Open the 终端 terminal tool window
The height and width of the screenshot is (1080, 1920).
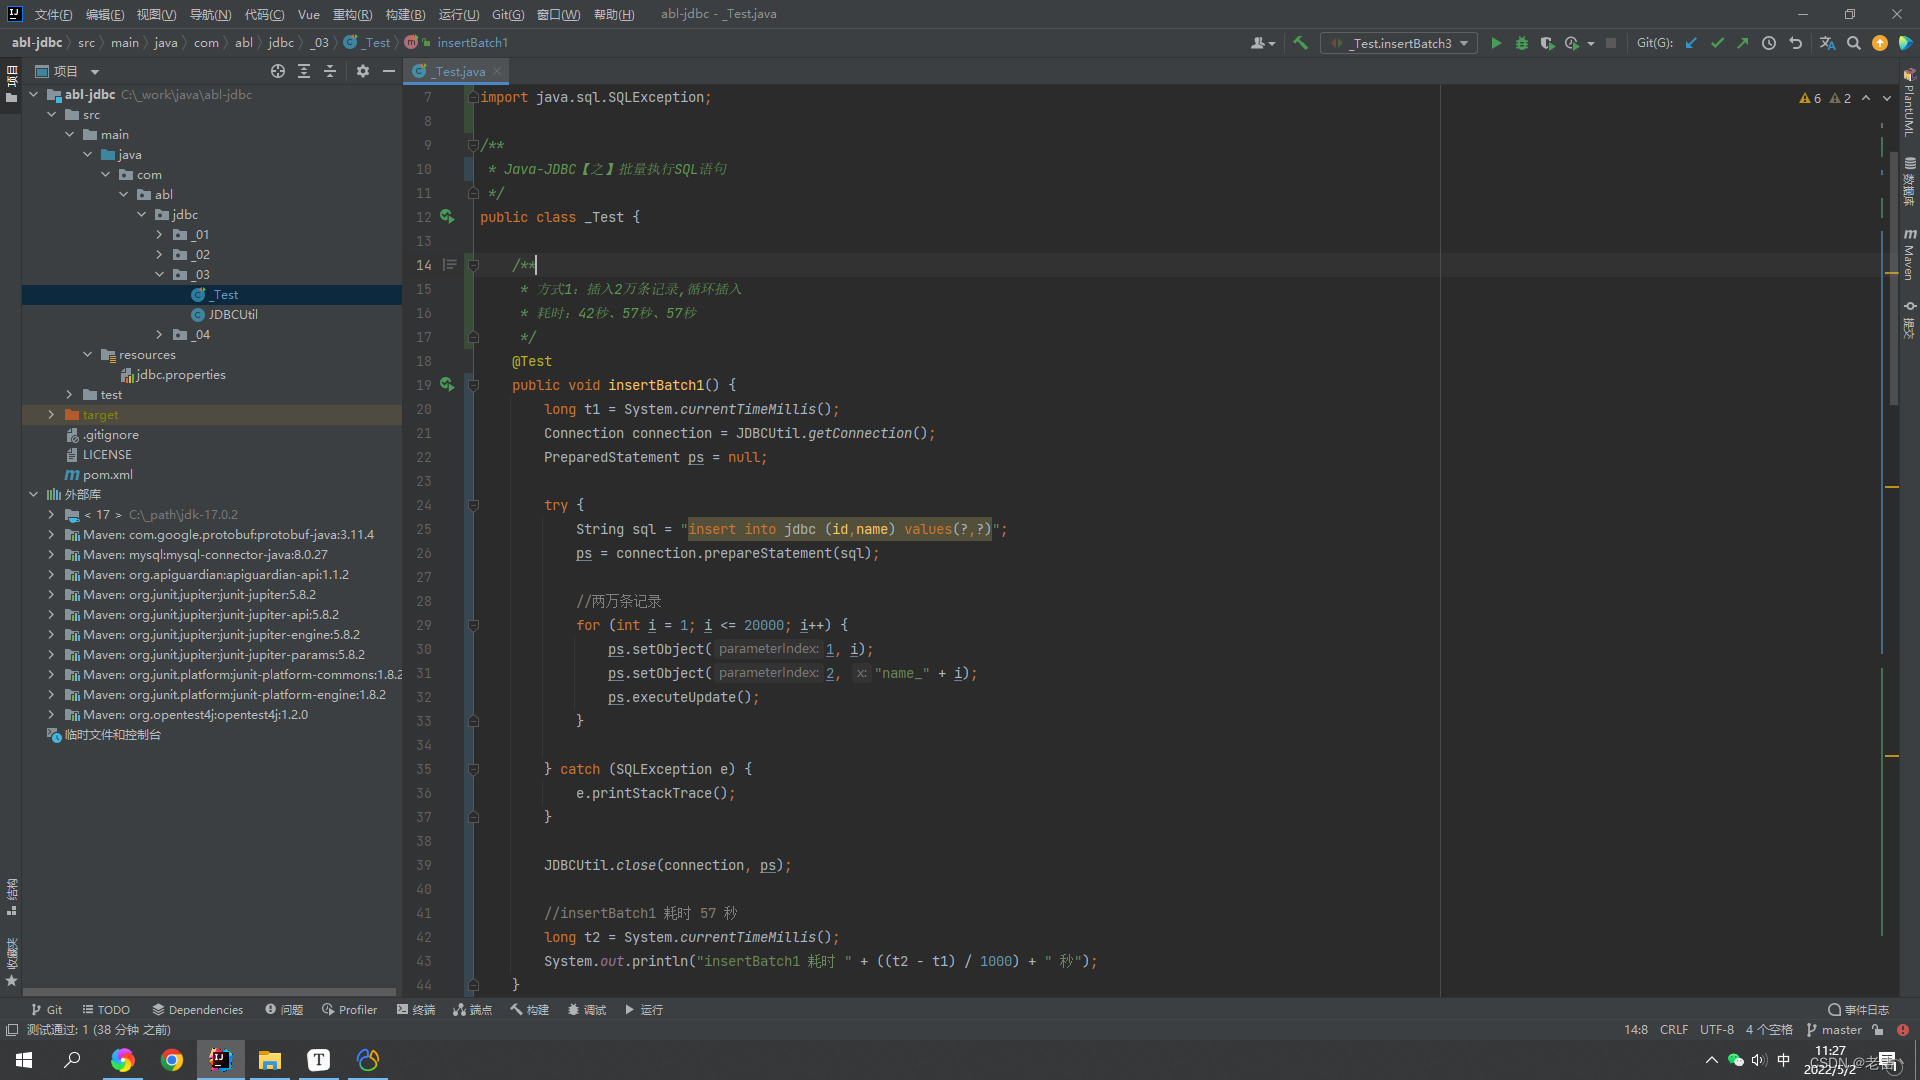[416, 1010]
